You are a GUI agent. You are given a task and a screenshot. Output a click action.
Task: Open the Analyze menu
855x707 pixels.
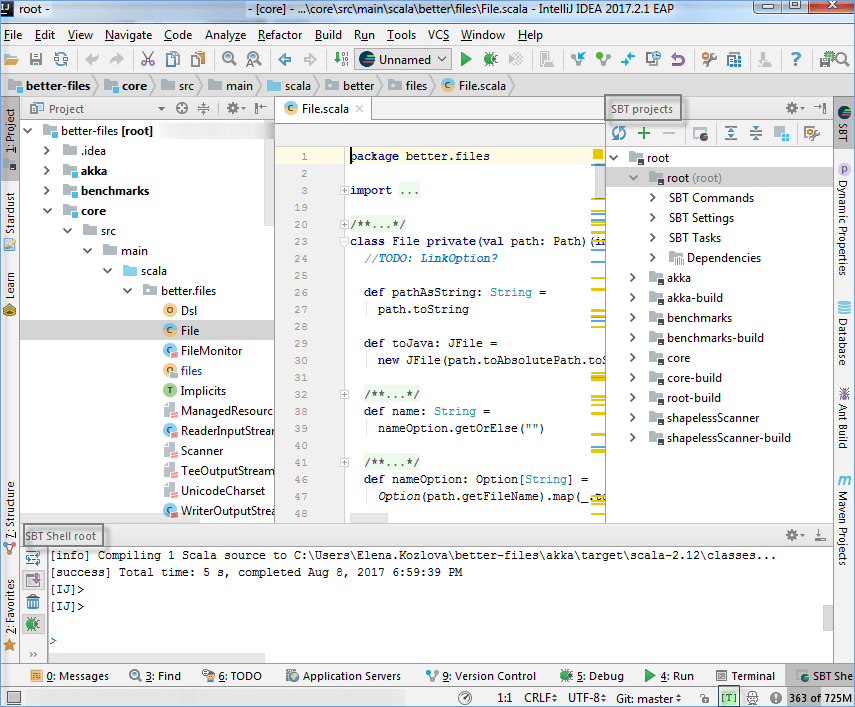225,35
